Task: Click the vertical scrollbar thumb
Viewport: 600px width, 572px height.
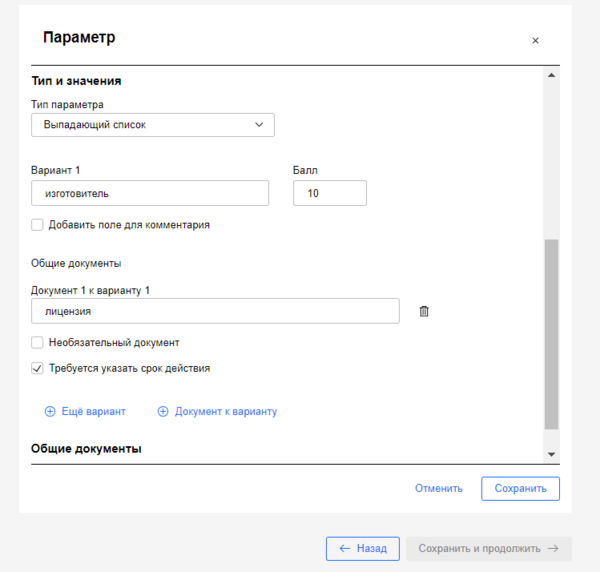Action: pyautogui.click(x=551, y=335)
